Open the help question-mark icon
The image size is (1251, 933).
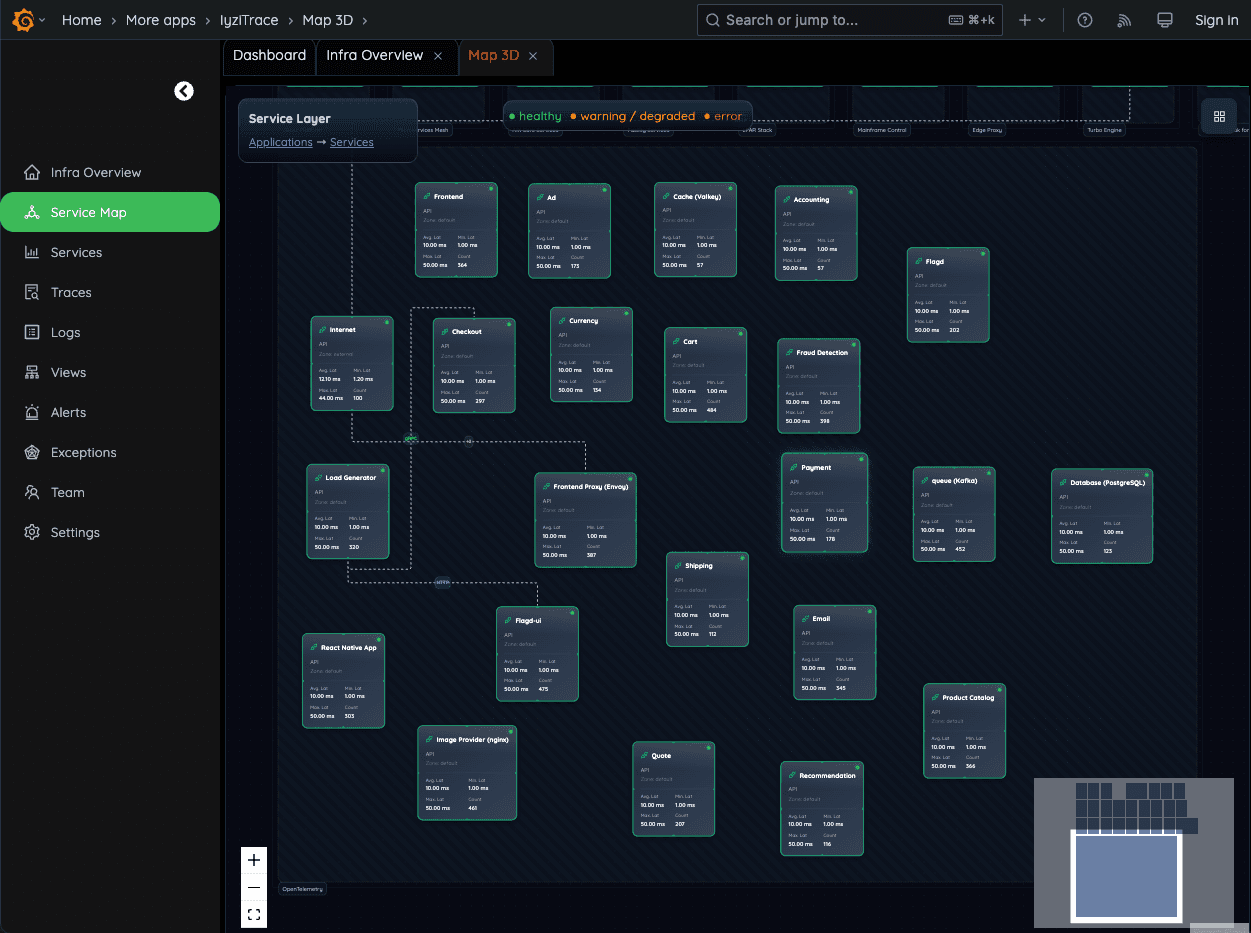coord(1085,20)
